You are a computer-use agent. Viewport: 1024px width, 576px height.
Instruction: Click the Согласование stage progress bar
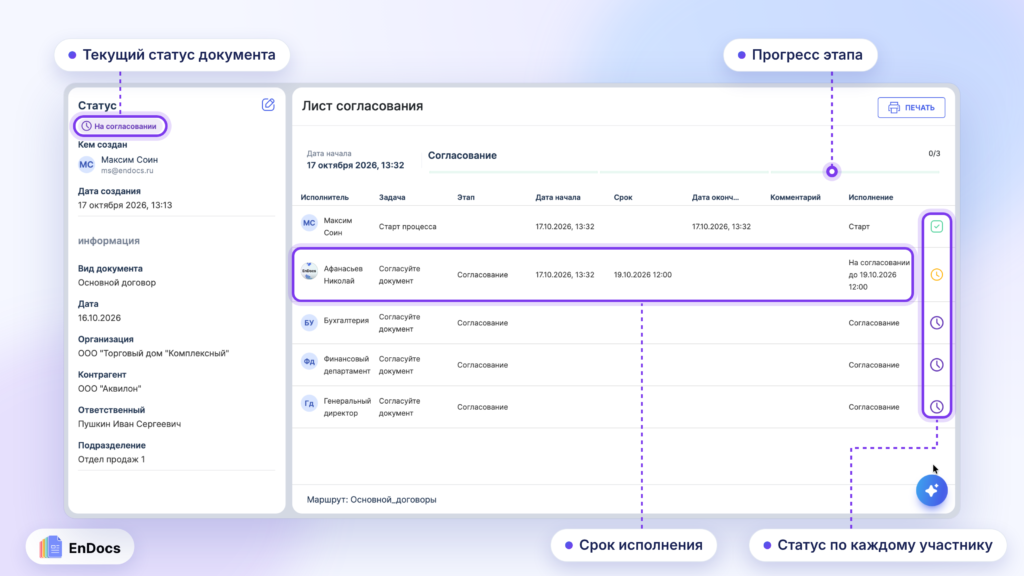tap(683, 172)
